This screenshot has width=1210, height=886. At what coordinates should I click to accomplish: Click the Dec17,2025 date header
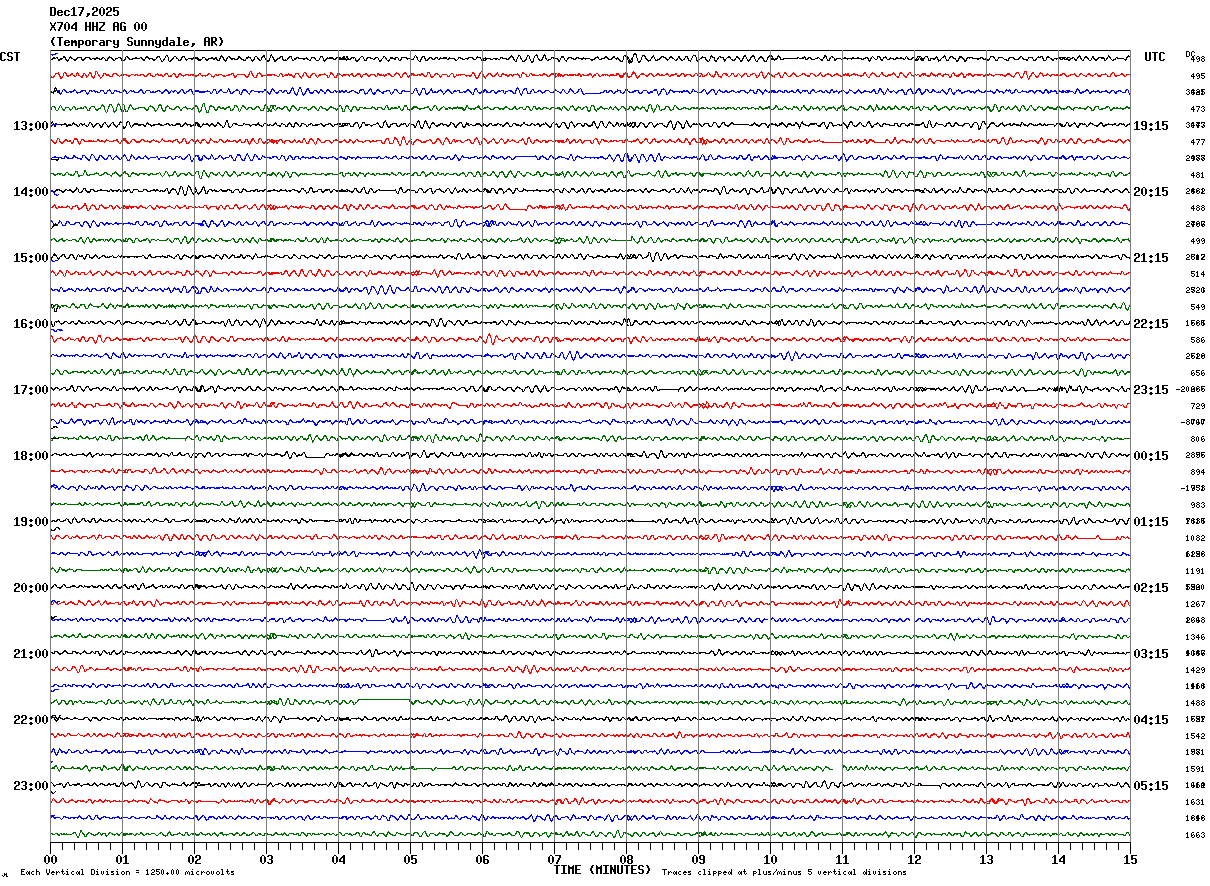84,12
